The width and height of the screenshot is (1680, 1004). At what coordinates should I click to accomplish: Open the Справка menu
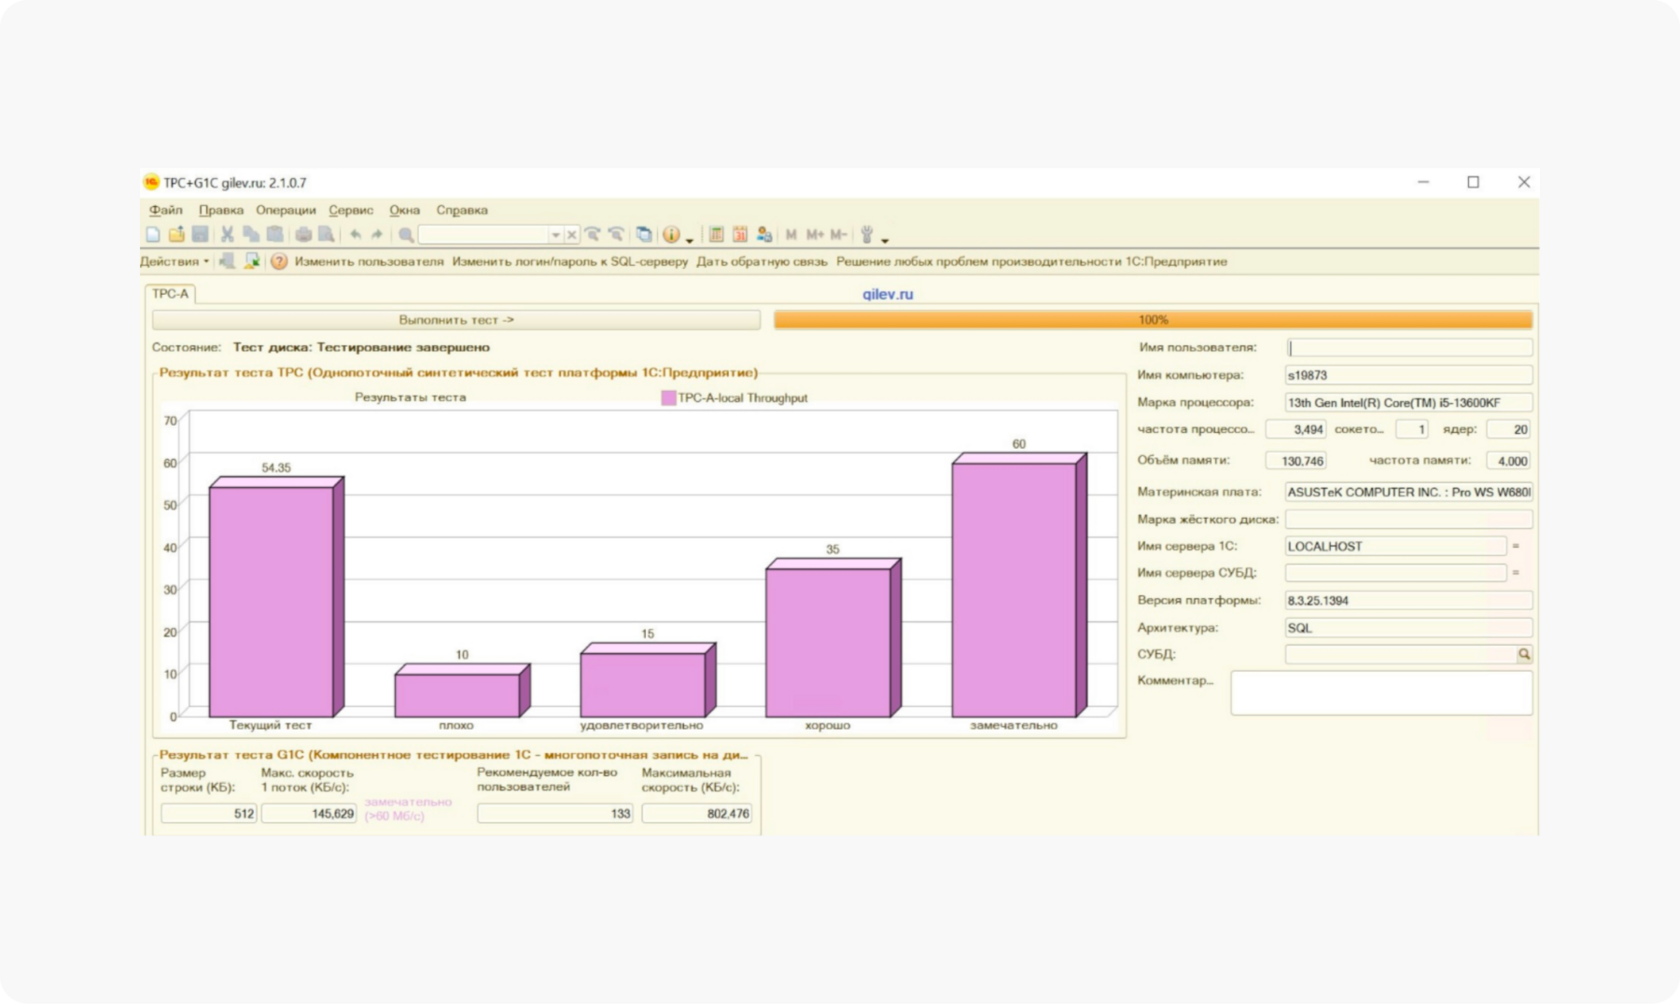(462, 210)
